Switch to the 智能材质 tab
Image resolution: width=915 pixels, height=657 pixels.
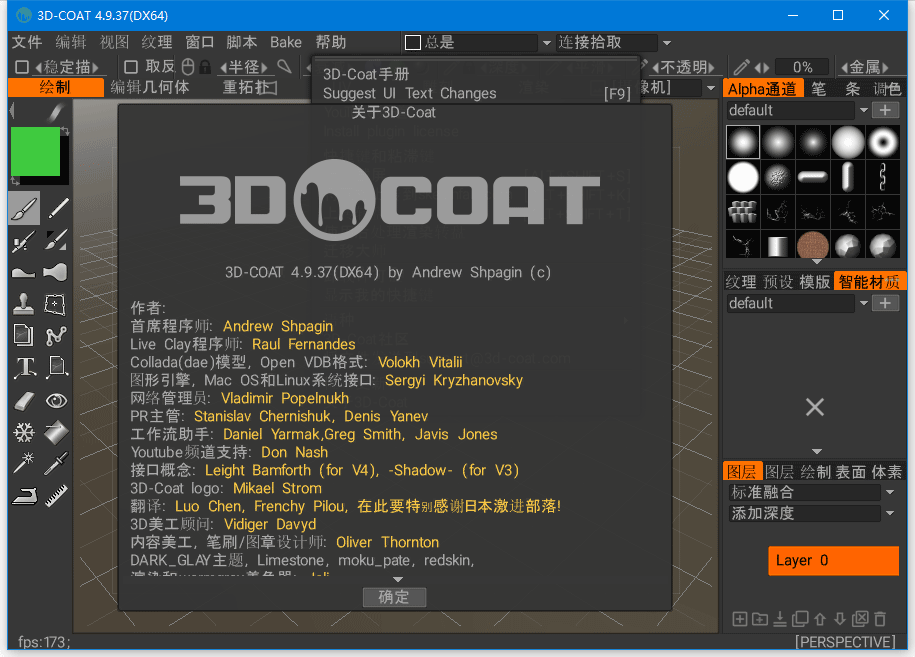pos(869,282)
